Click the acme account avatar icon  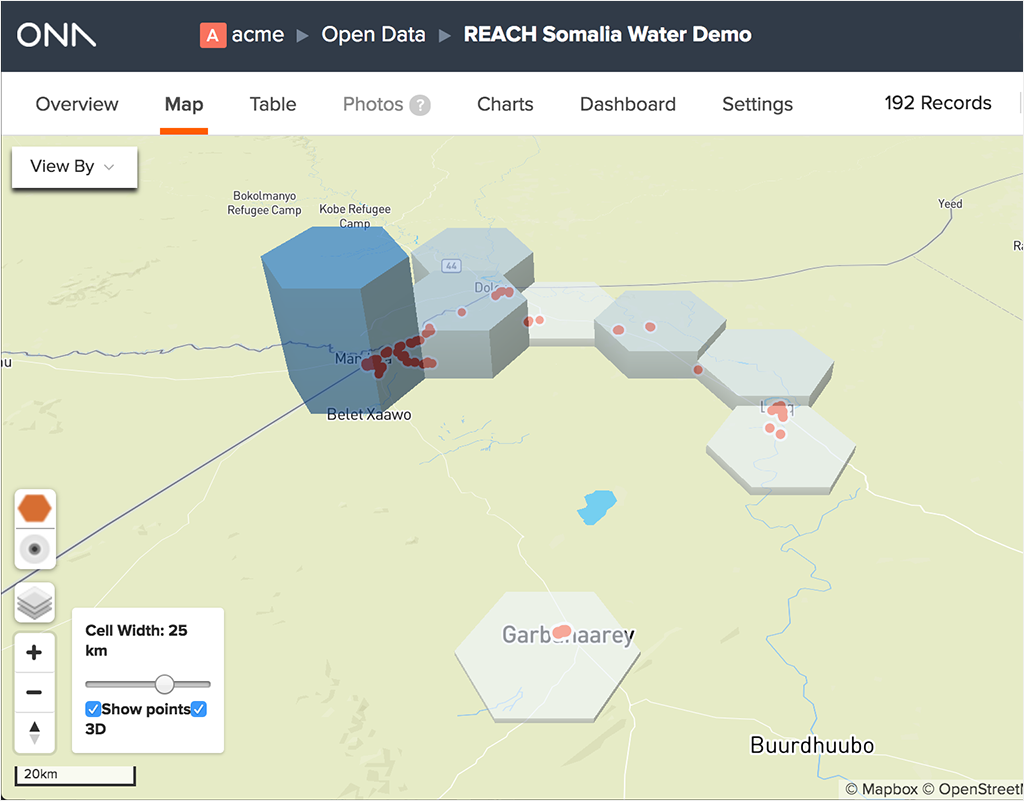coord(213,35)
